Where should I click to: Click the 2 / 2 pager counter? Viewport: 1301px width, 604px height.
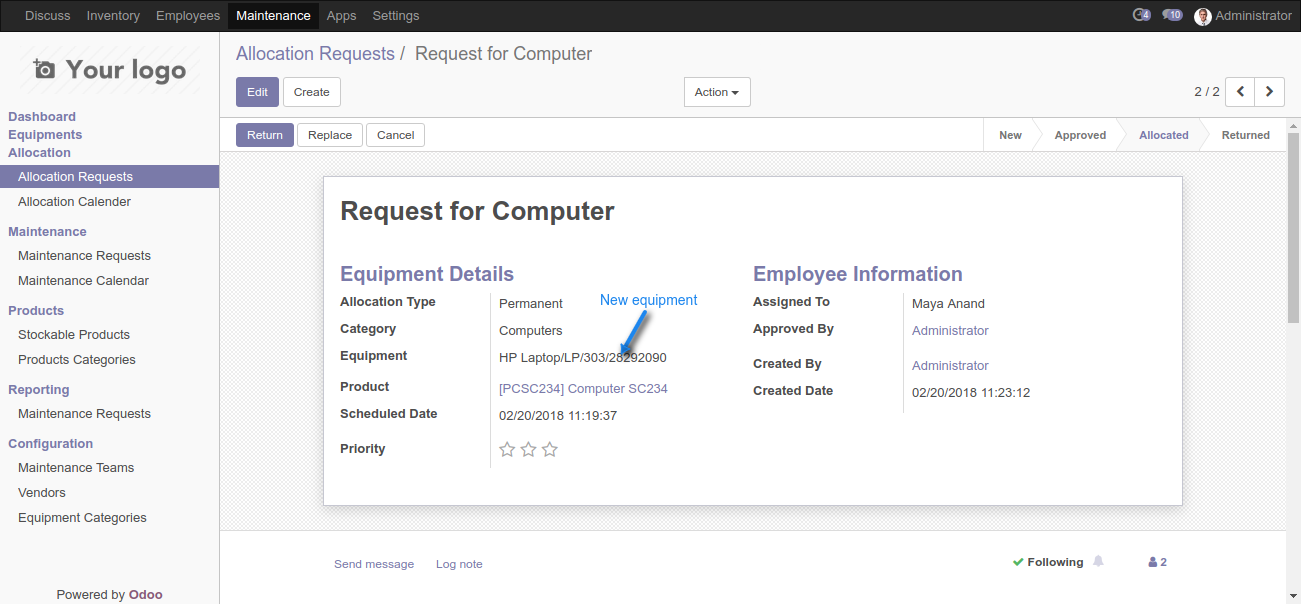pyautogui.click(x=1207, y=91)
